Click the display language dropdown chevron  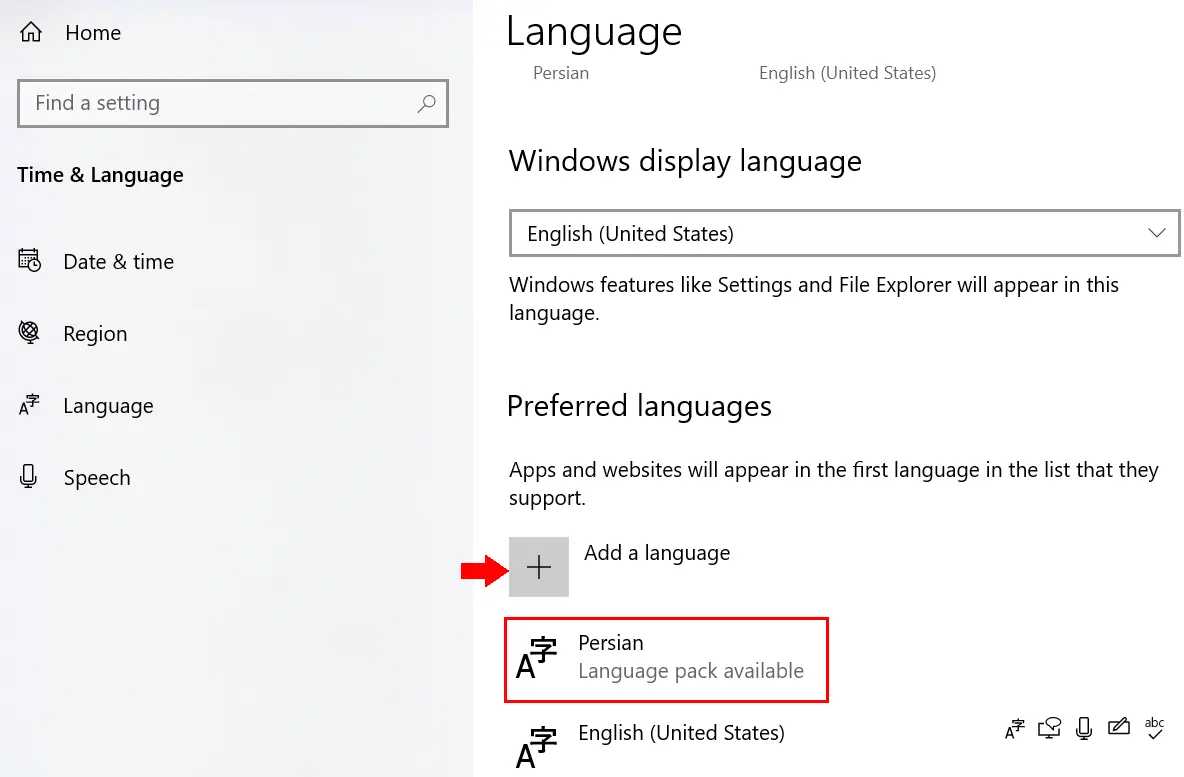pos(1157,233)
